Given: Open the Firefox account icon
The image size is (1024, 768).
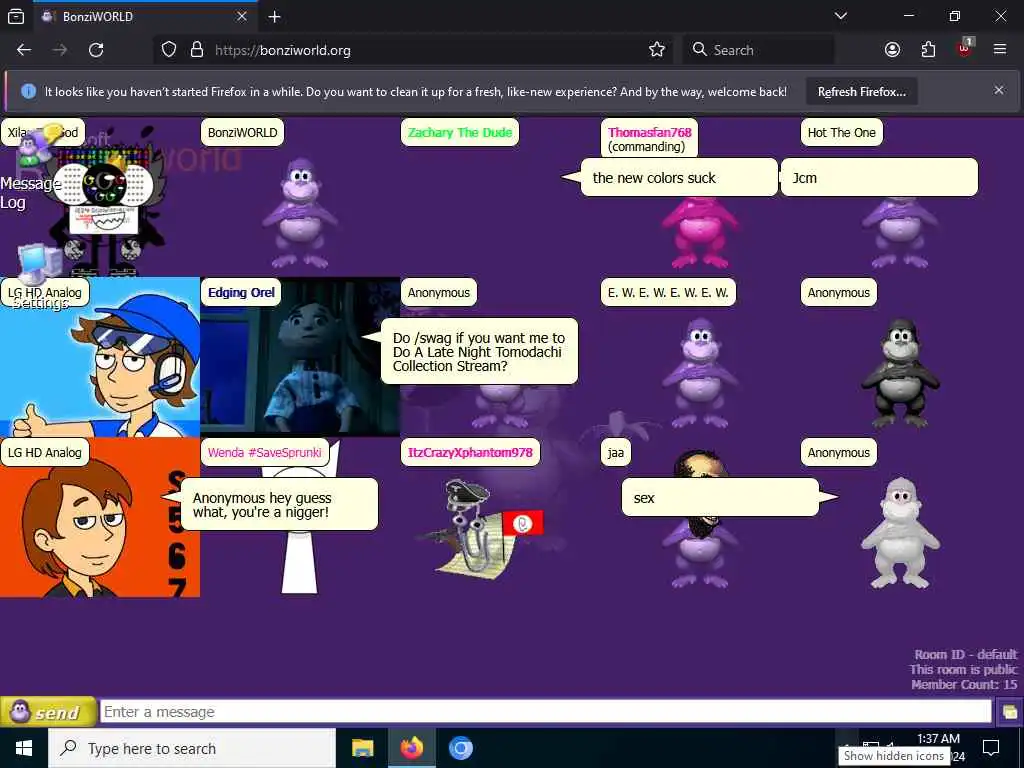Looking at the screenshot, I should [892, 50].
